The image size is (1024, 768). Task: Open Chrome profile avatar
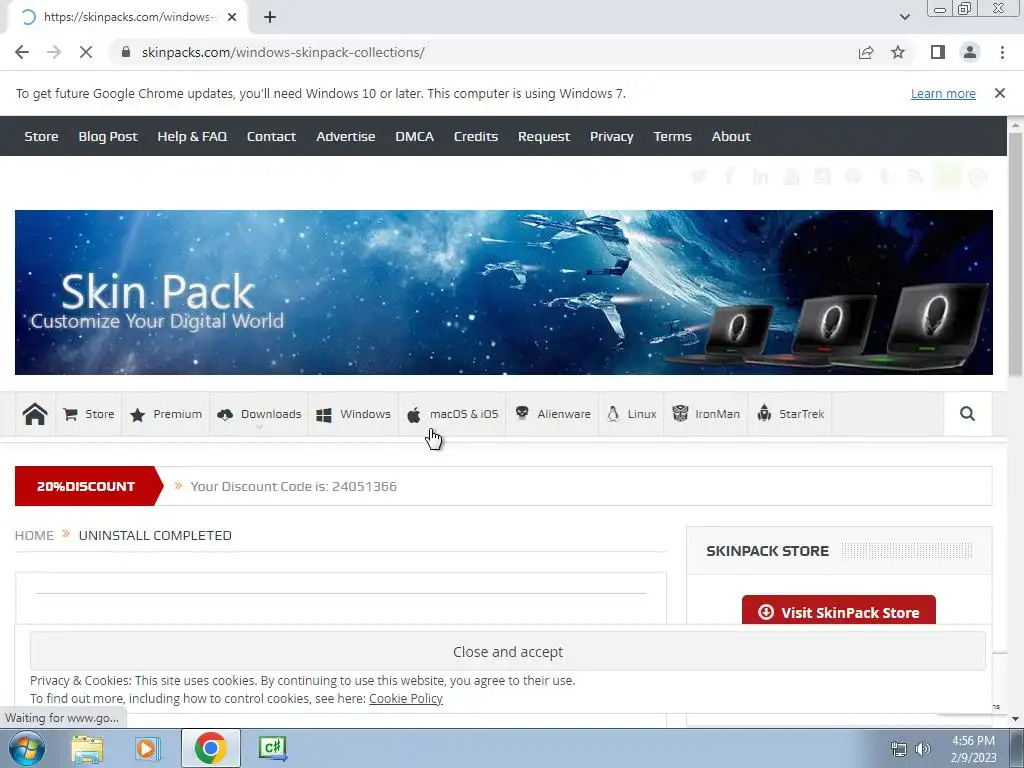[970, 52]
